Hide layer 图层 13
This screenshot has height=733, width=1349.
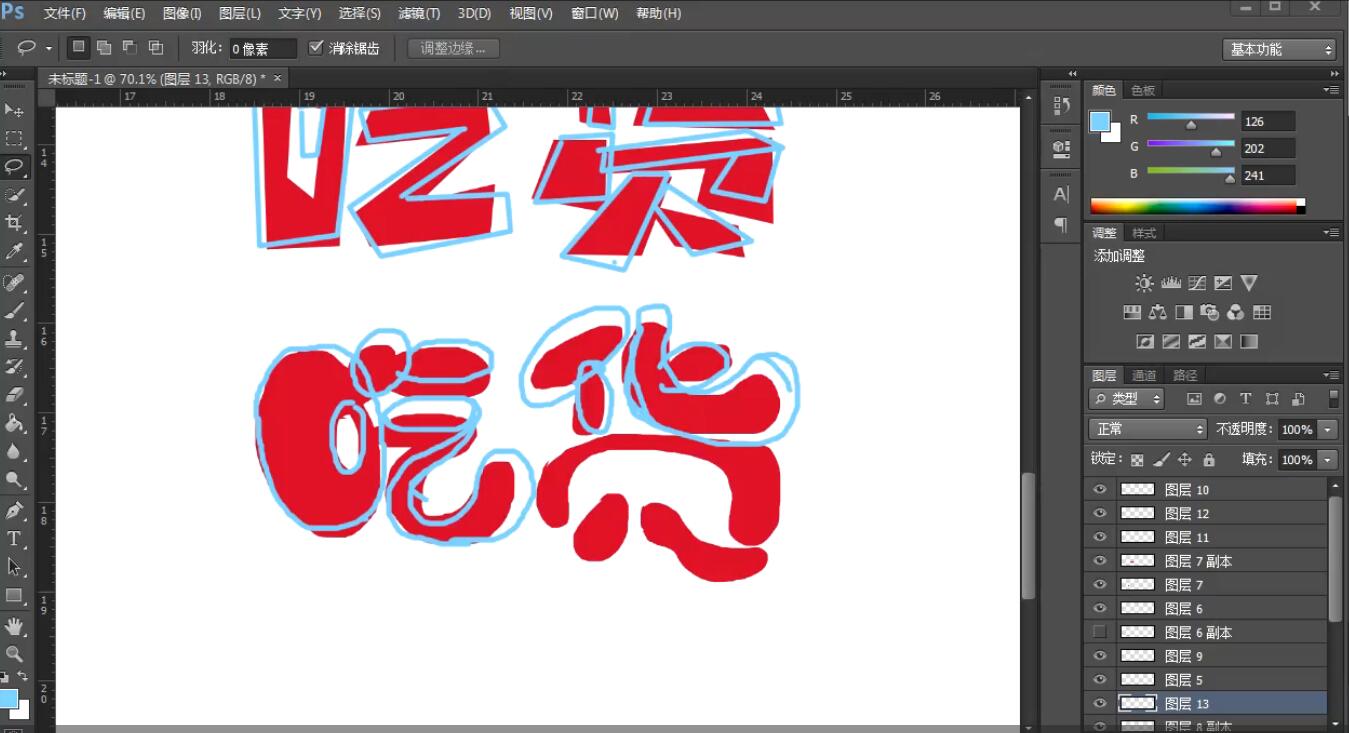click(x=1100, y=703)
